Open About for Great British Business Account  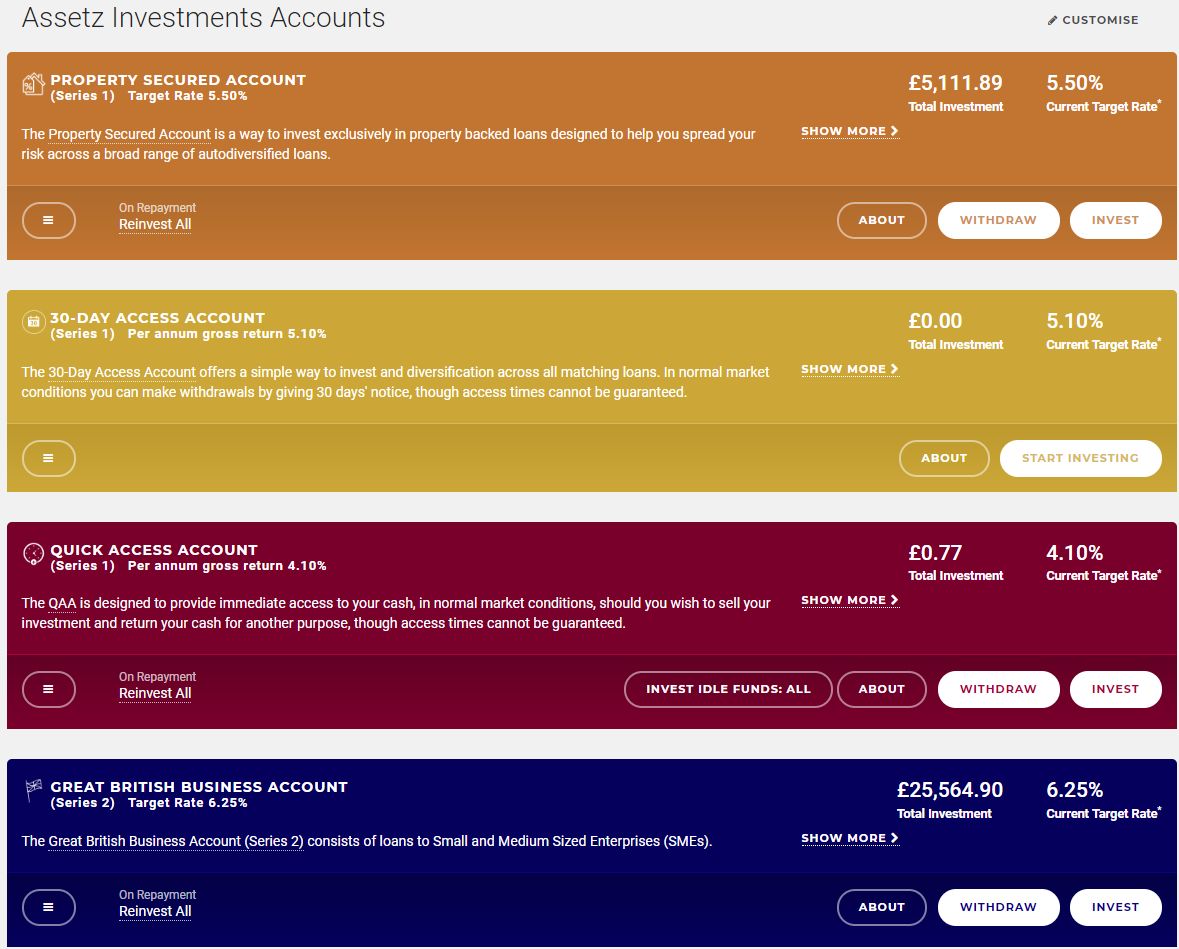(881, 908)
